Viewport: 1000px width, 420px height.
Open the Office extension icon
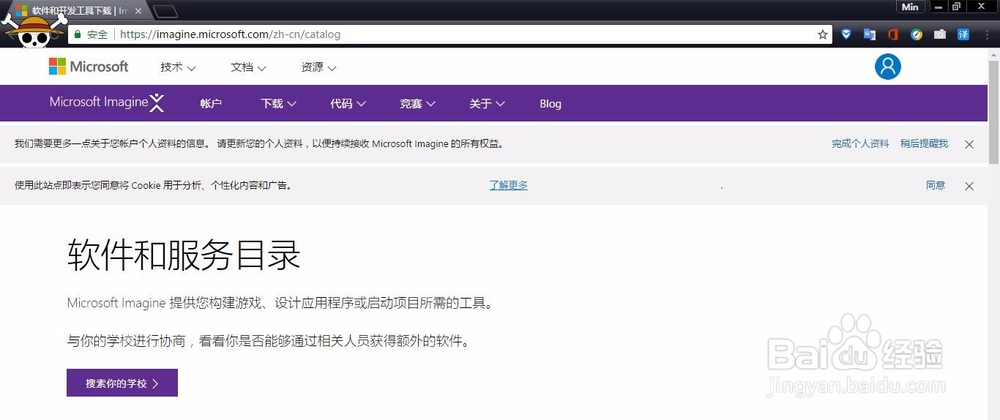[x=893, y=34]
